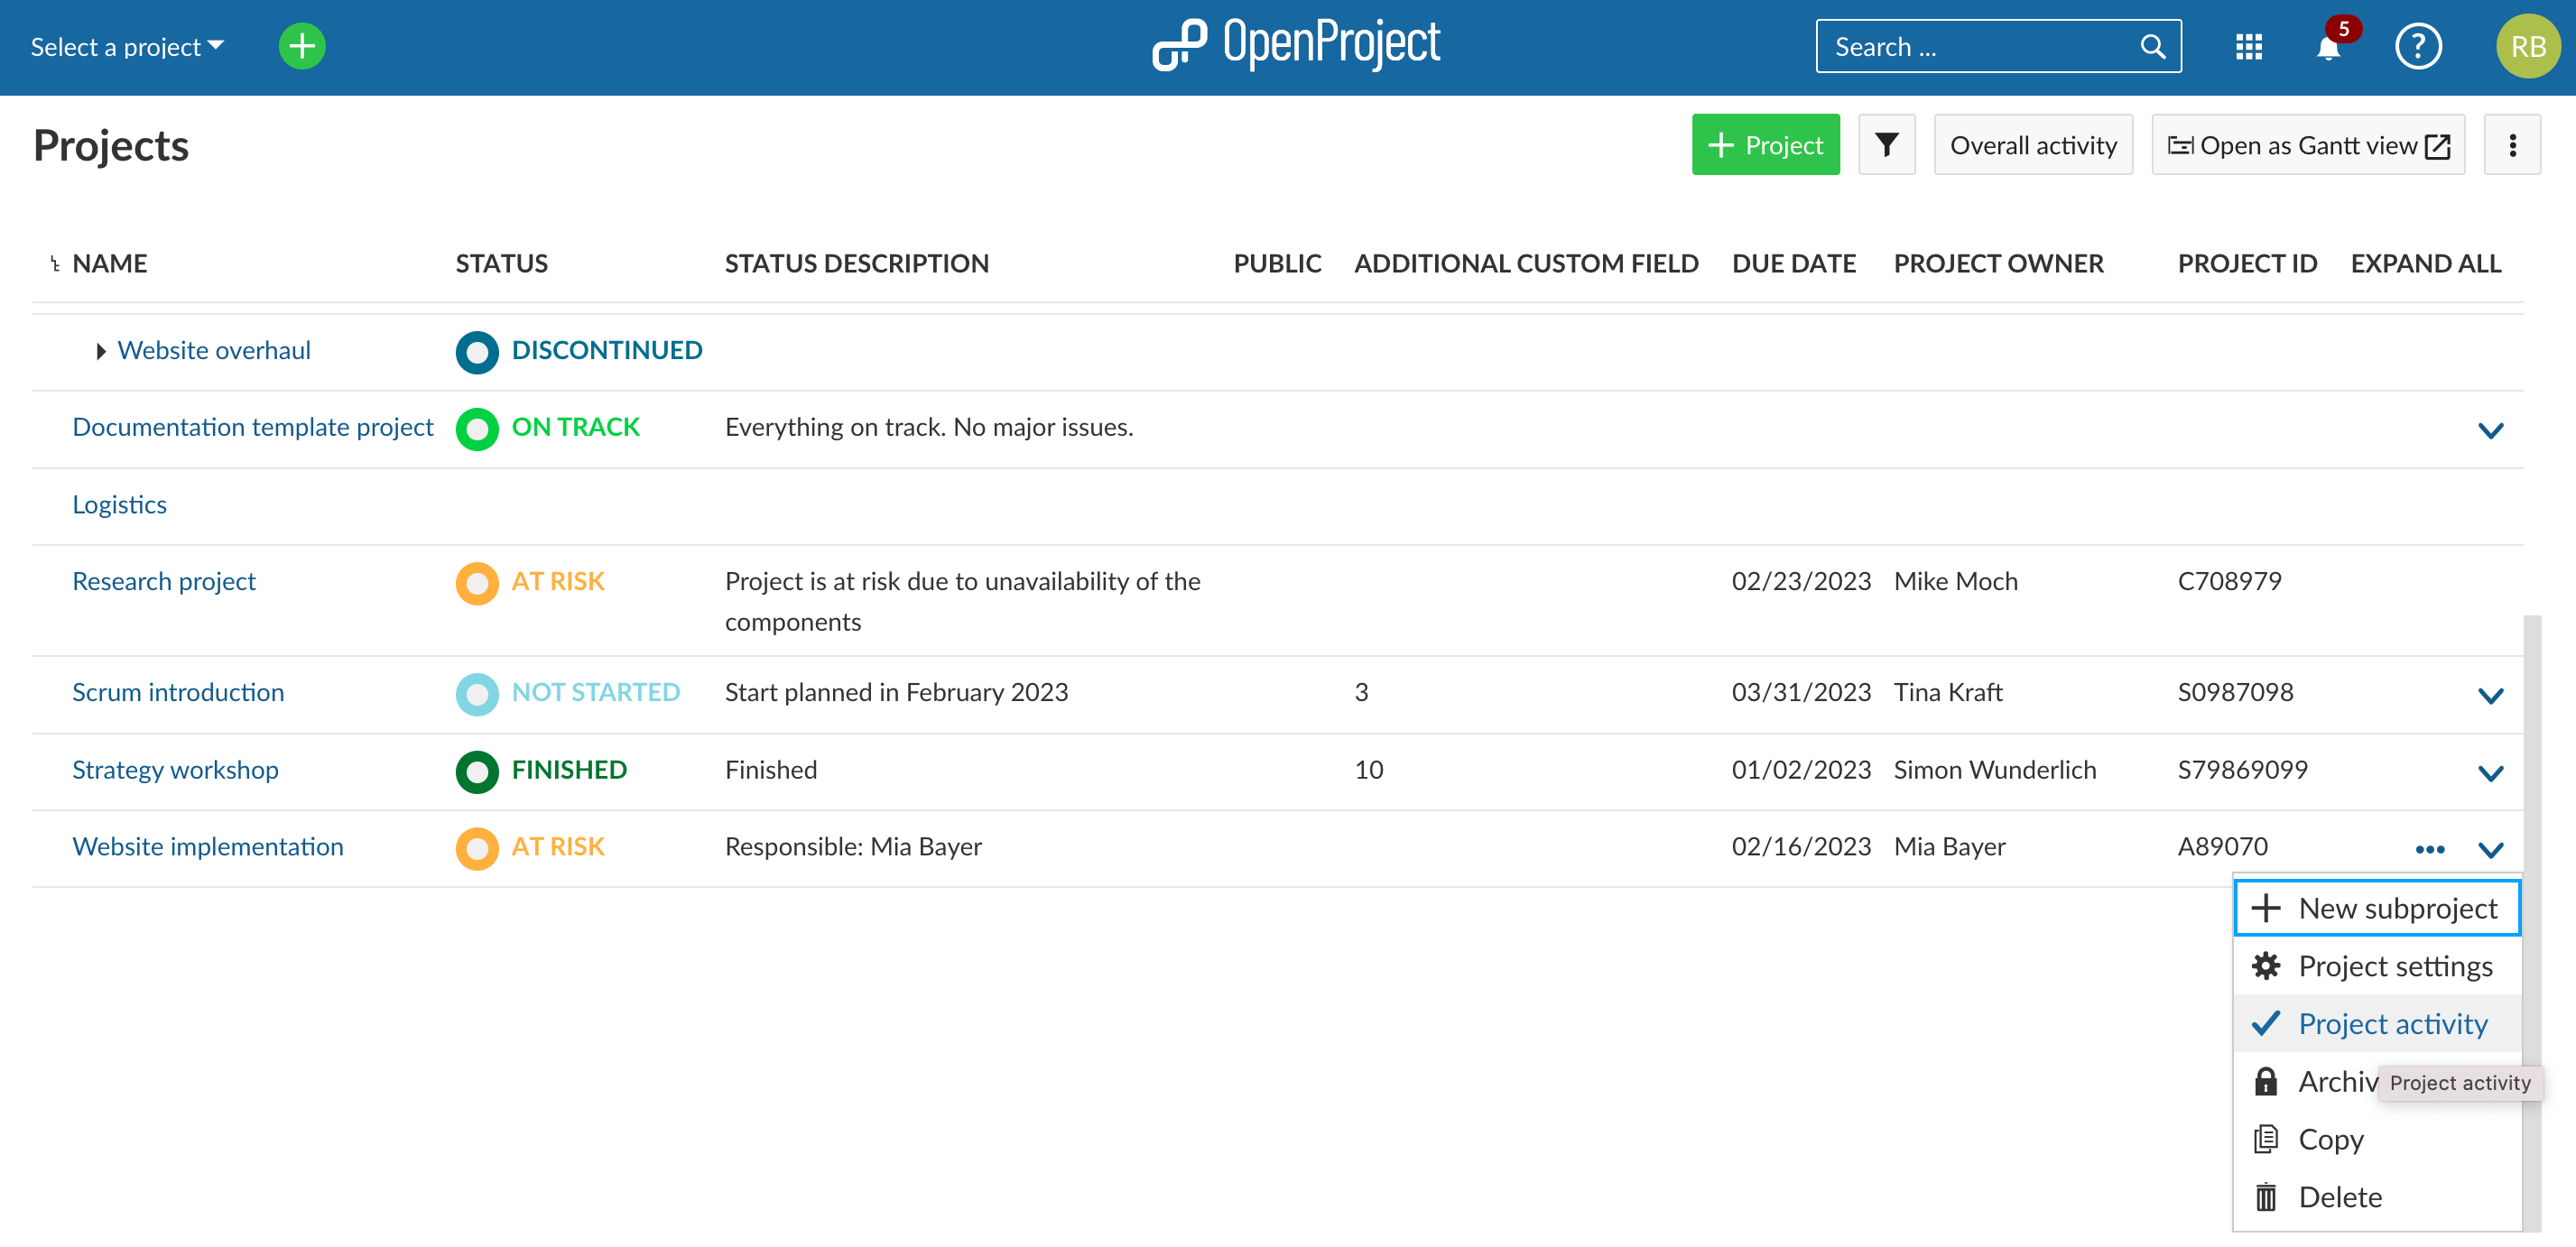Create a project with the green plus icon
This screenshot has width=2576, height=1247.
(301, 46)
